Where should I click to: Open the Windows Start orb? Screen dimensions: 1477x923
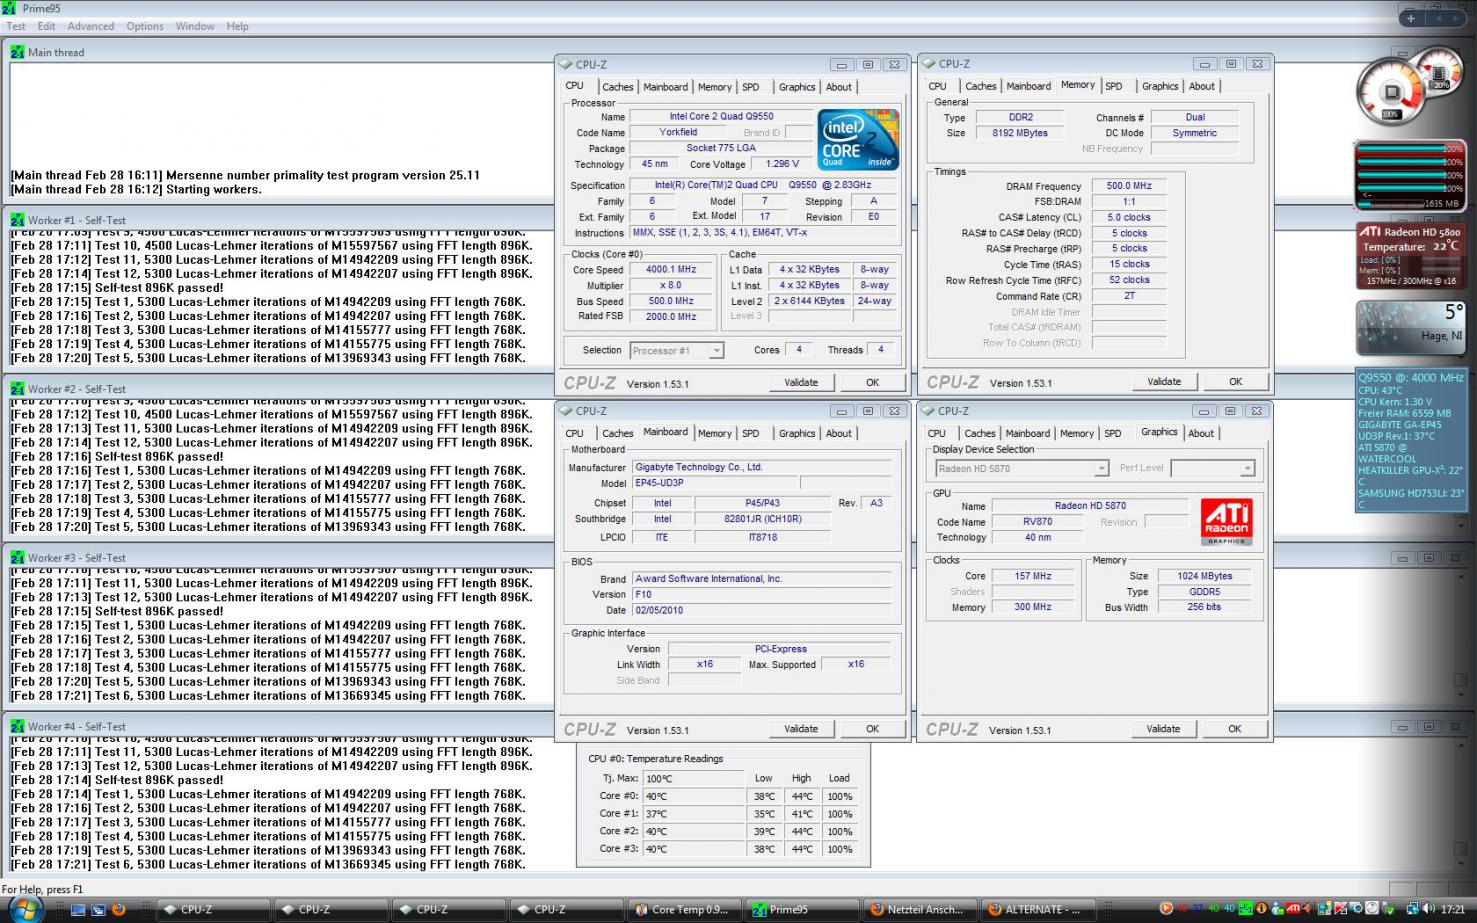(x=24, y=910)
